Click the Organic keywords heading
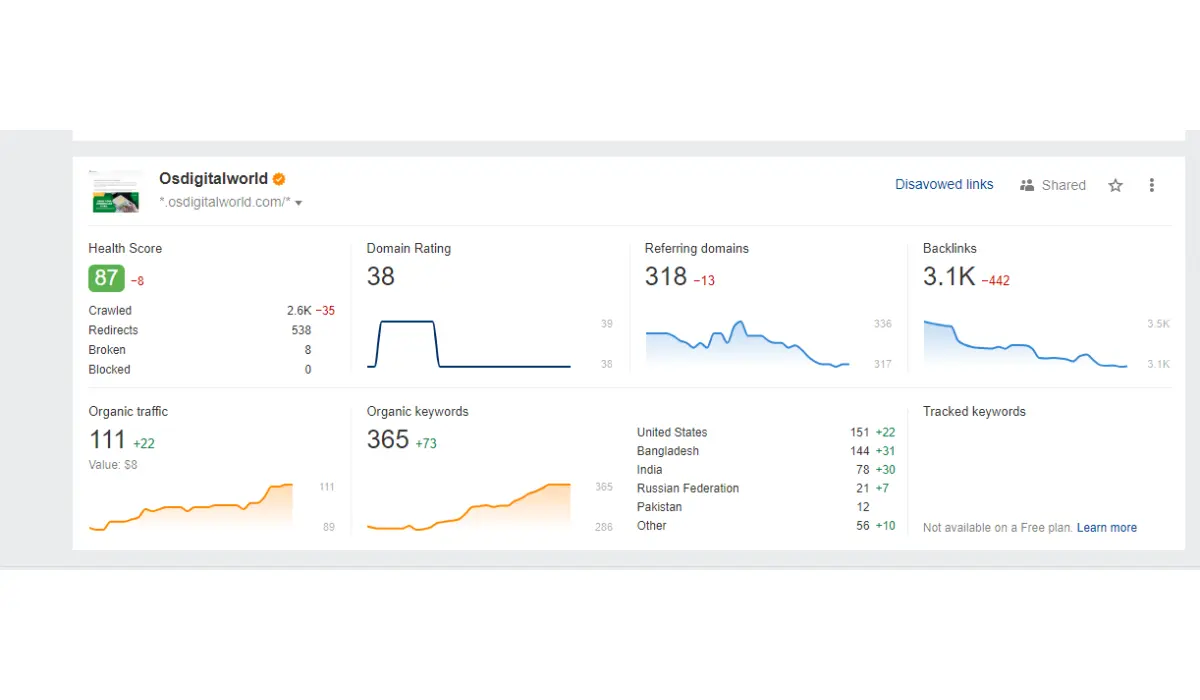The width and height of the screenshot is (1200, 700). tap(417, 411)
